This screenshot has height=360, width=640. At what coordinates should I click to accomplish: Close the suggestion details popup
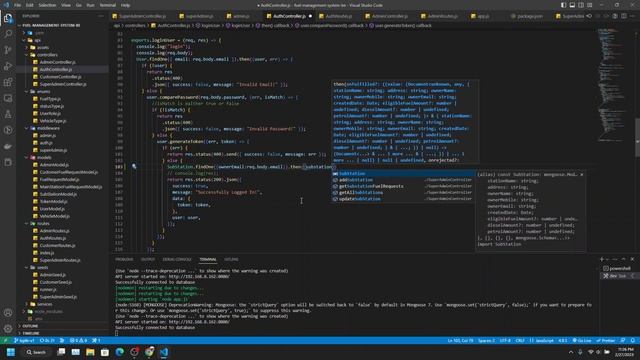tap(582, 175)
